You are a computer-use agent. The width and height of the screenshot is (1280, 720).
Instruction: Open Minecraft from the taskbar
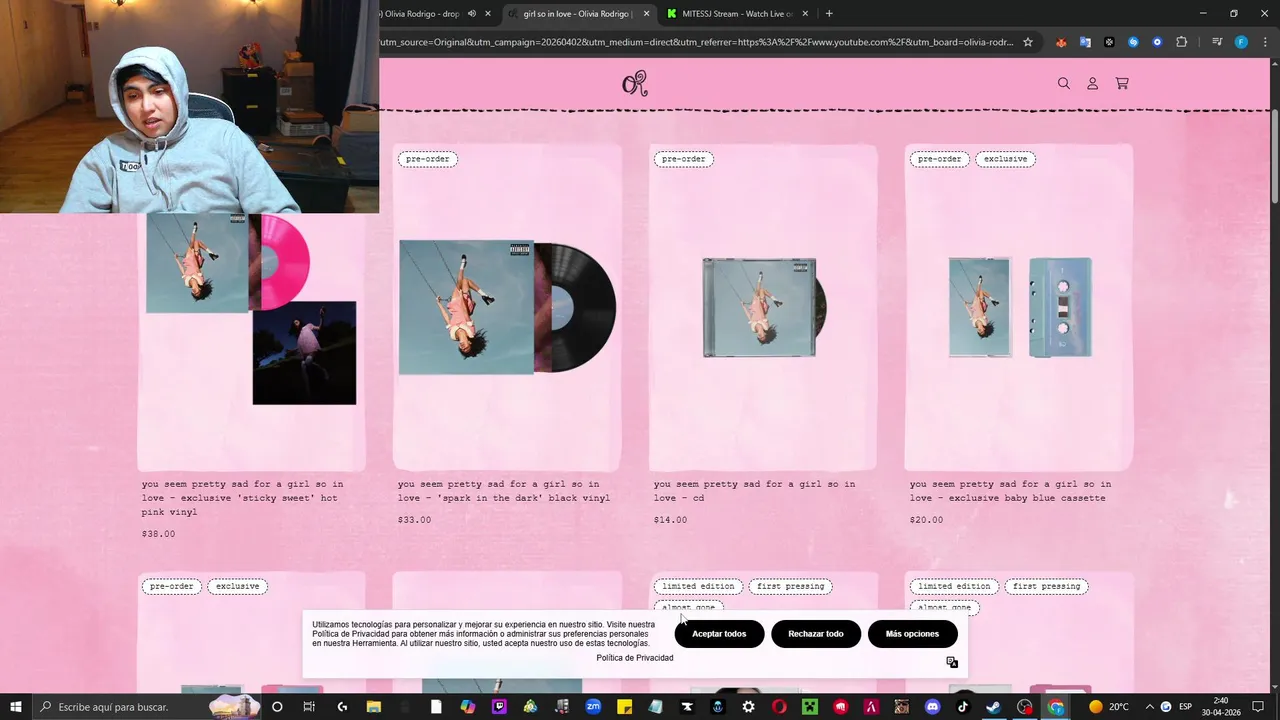point(810,707)
